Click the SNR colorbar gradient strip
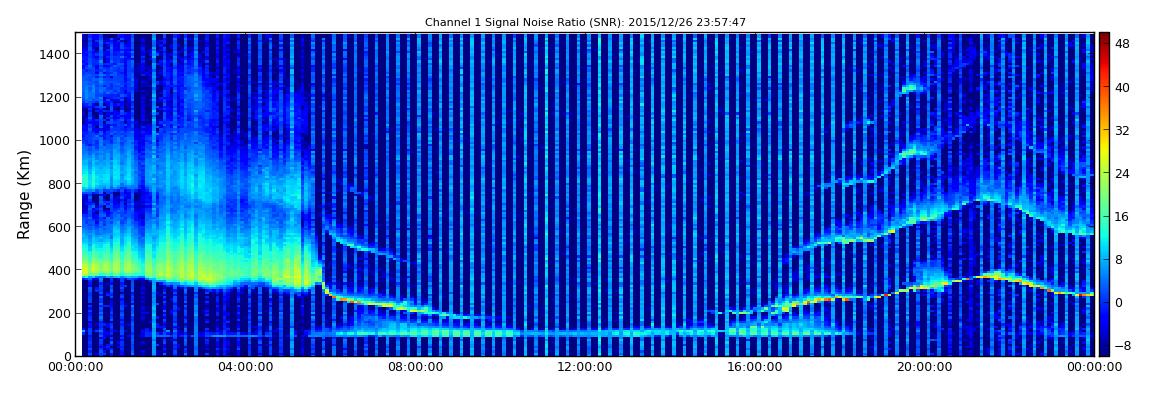This screenshot has width=1150, height=407. [1104, 194]
